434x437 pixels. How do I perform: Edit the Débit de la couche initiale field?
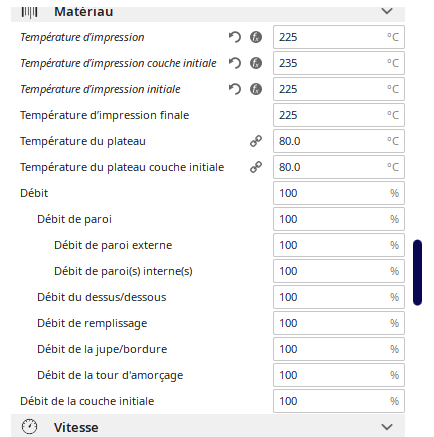[339, 401]
